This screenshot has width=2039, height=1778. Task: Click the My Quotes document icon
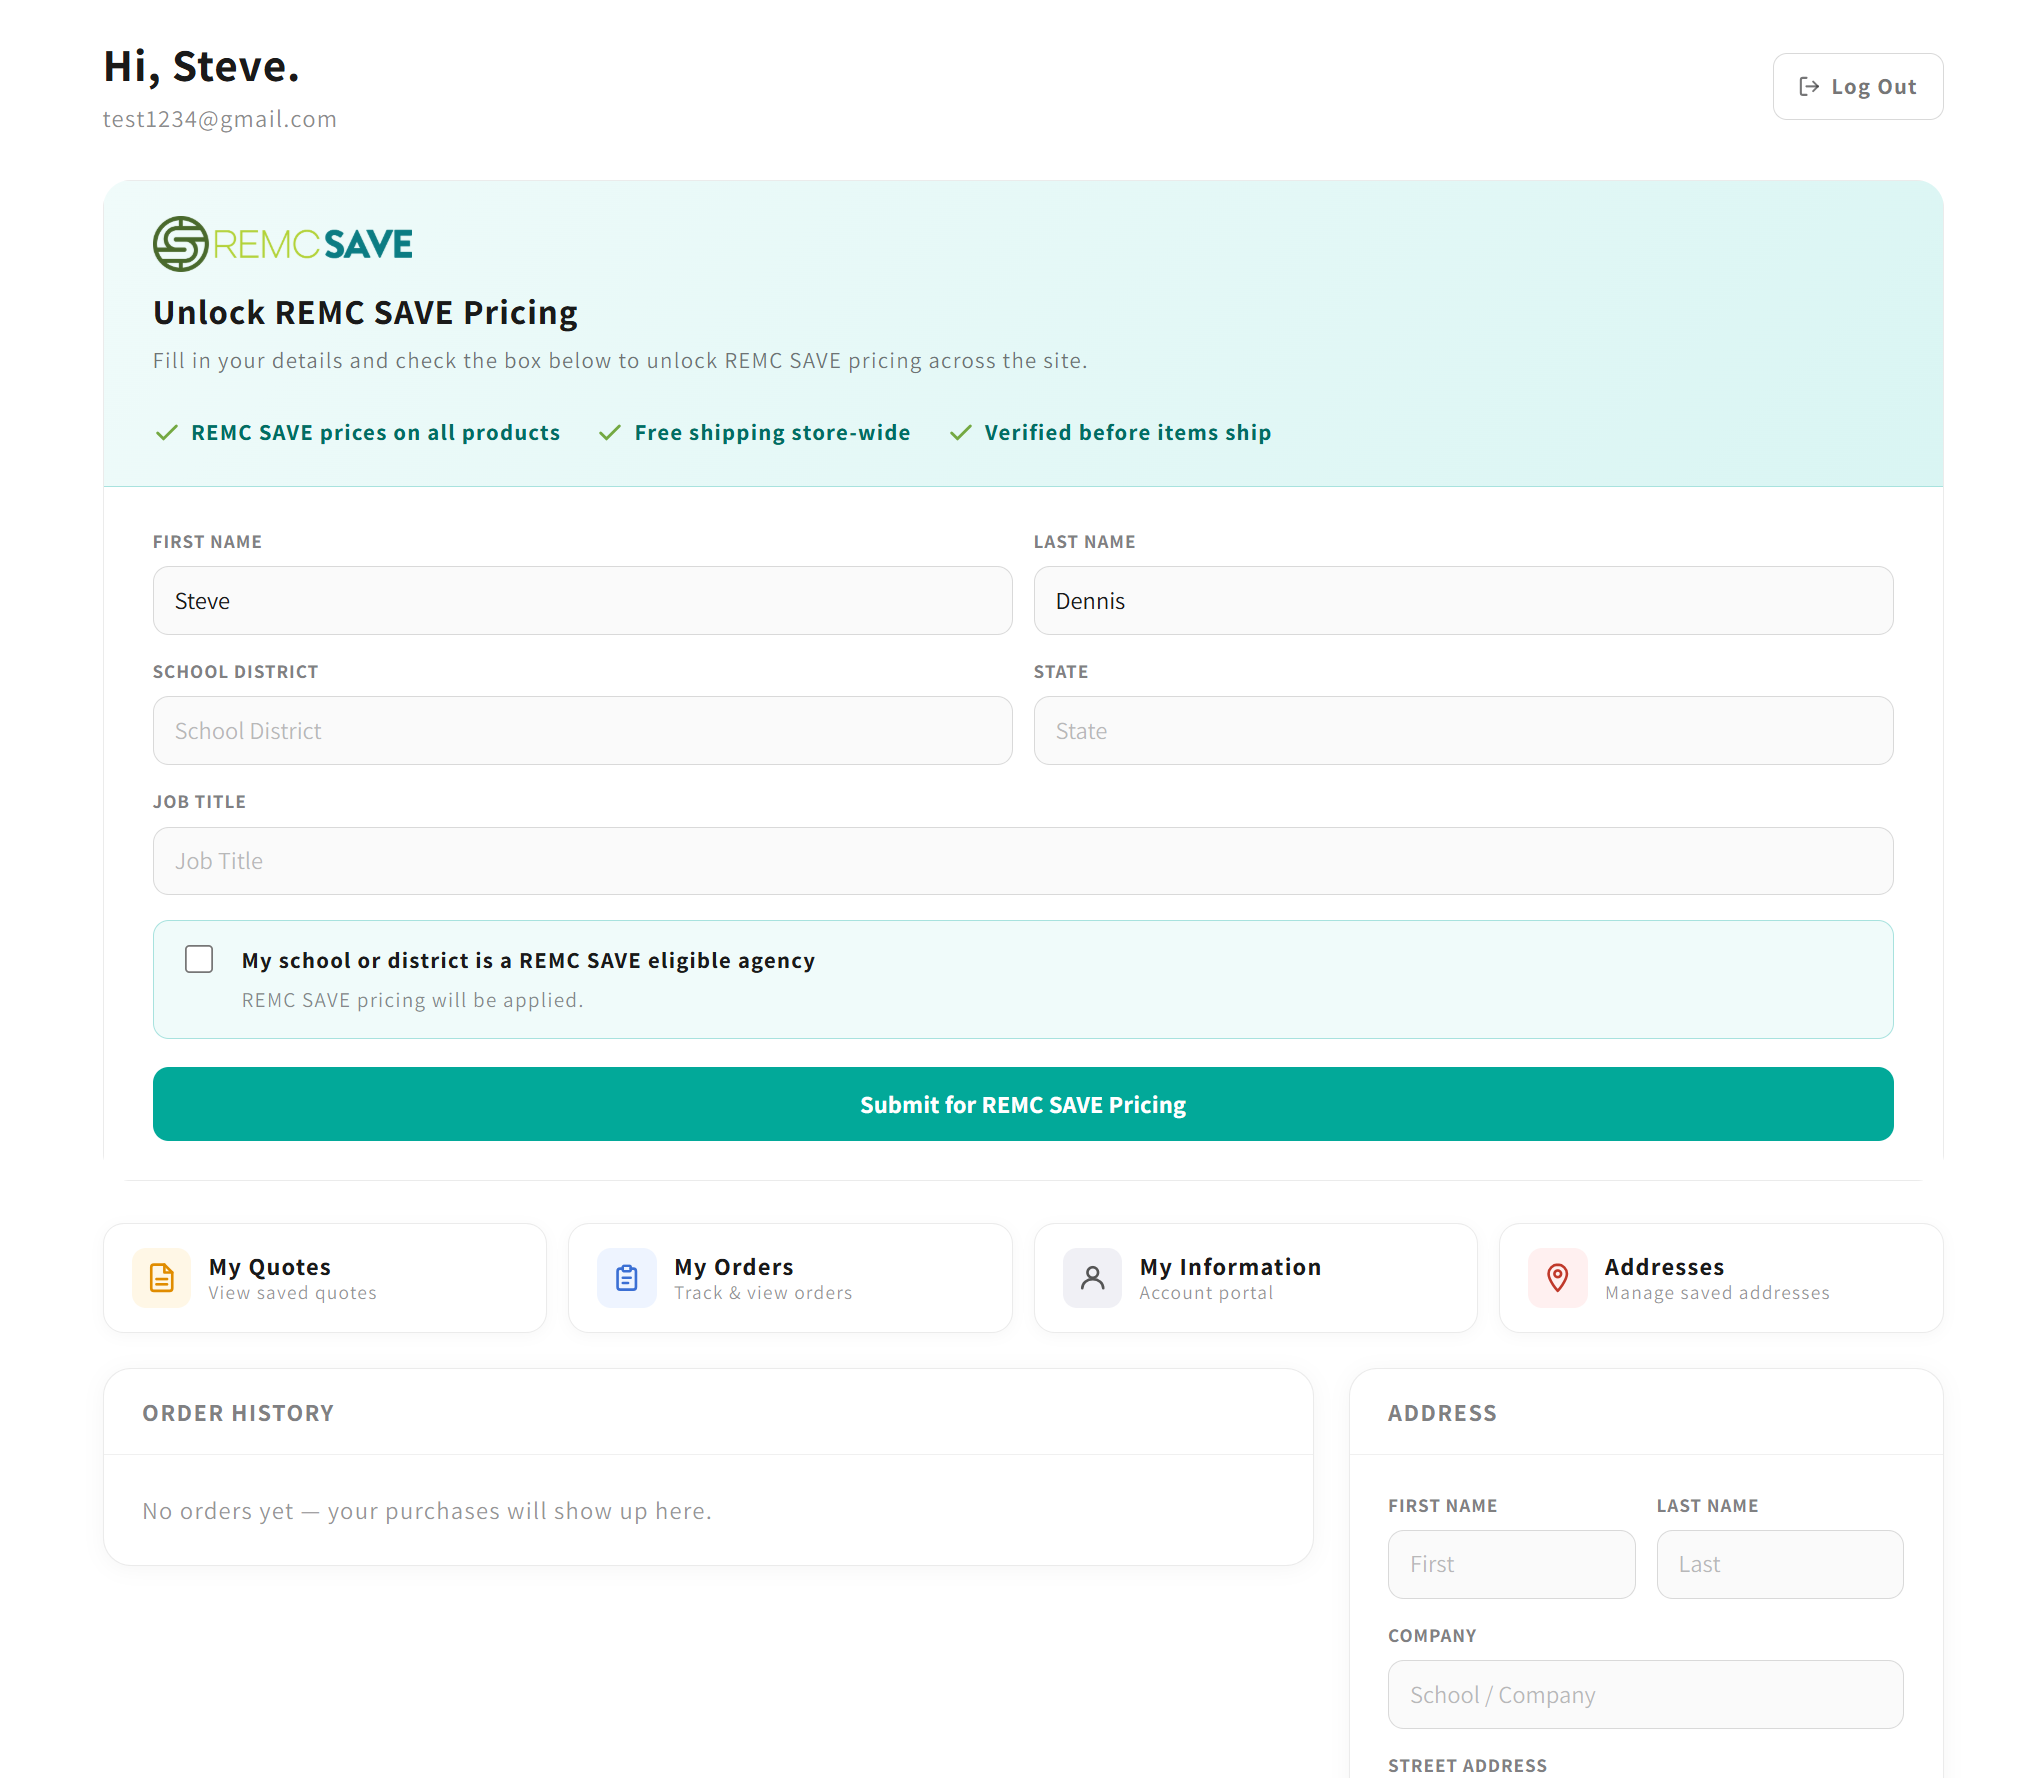[x=161, y=1278]
